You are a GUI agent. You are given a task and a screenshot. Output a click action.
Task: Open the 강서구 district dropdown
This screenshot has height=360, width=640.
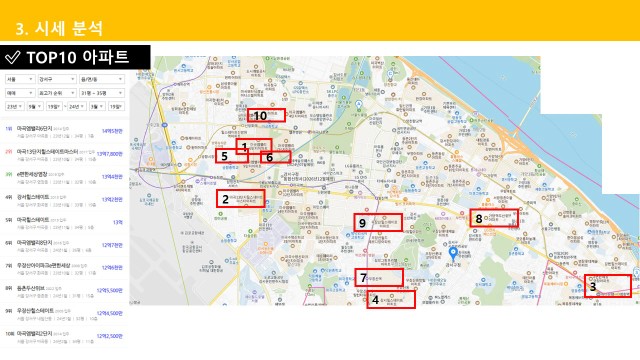[57, 79]
